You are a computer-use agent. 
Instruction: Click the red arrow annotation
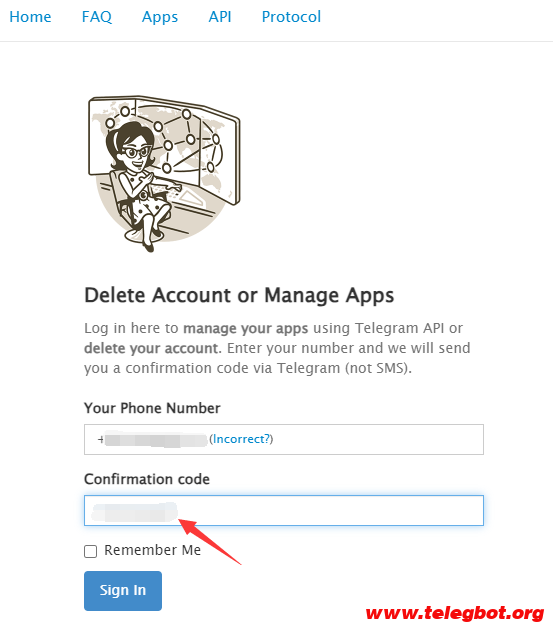[x=210, y=541]
